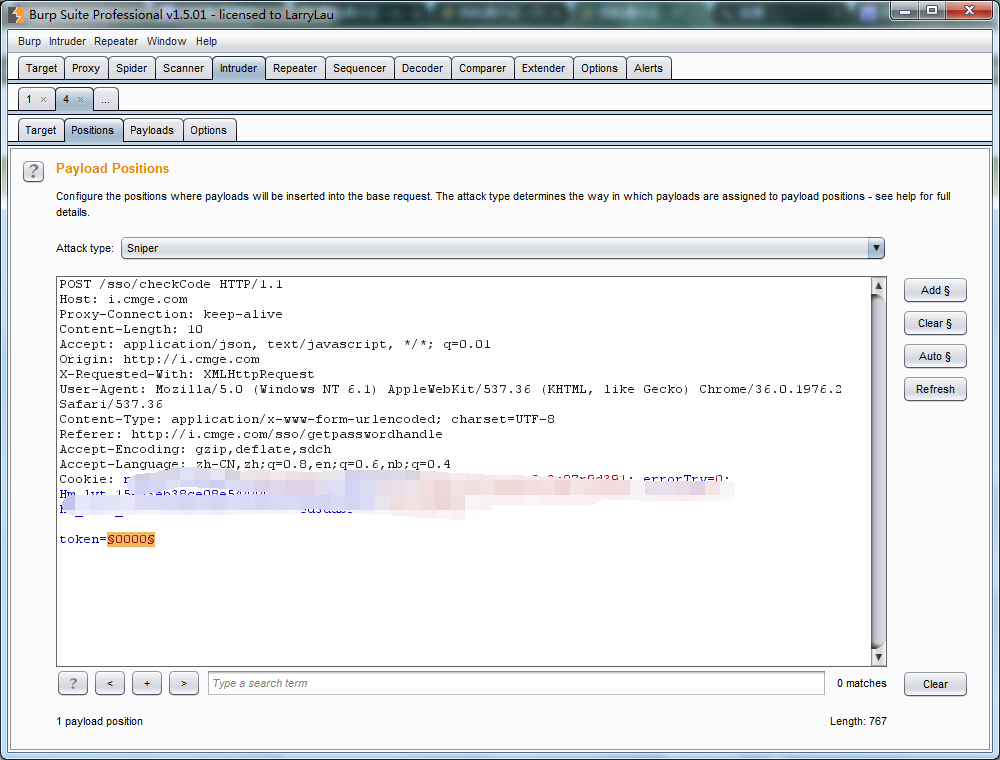Viewport: 1000px width, 760px height.
Task: Click into the search term field
Action: point(516,683)
